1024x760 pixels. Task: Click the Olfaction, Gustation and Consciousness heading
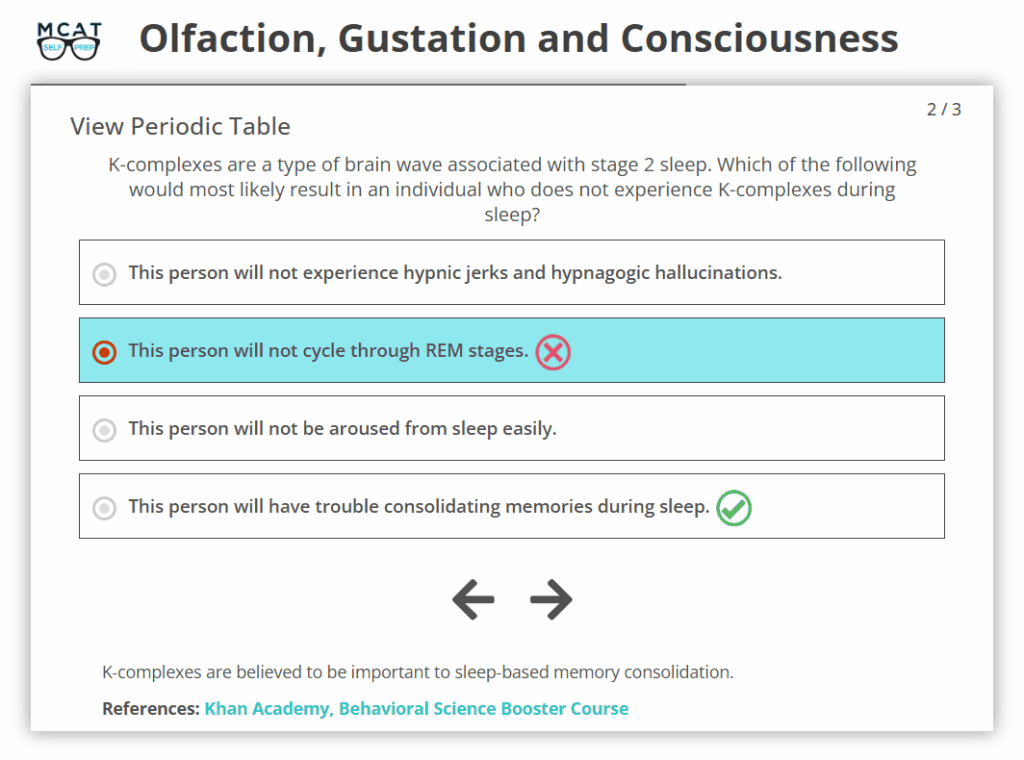(x=518, y=39)
